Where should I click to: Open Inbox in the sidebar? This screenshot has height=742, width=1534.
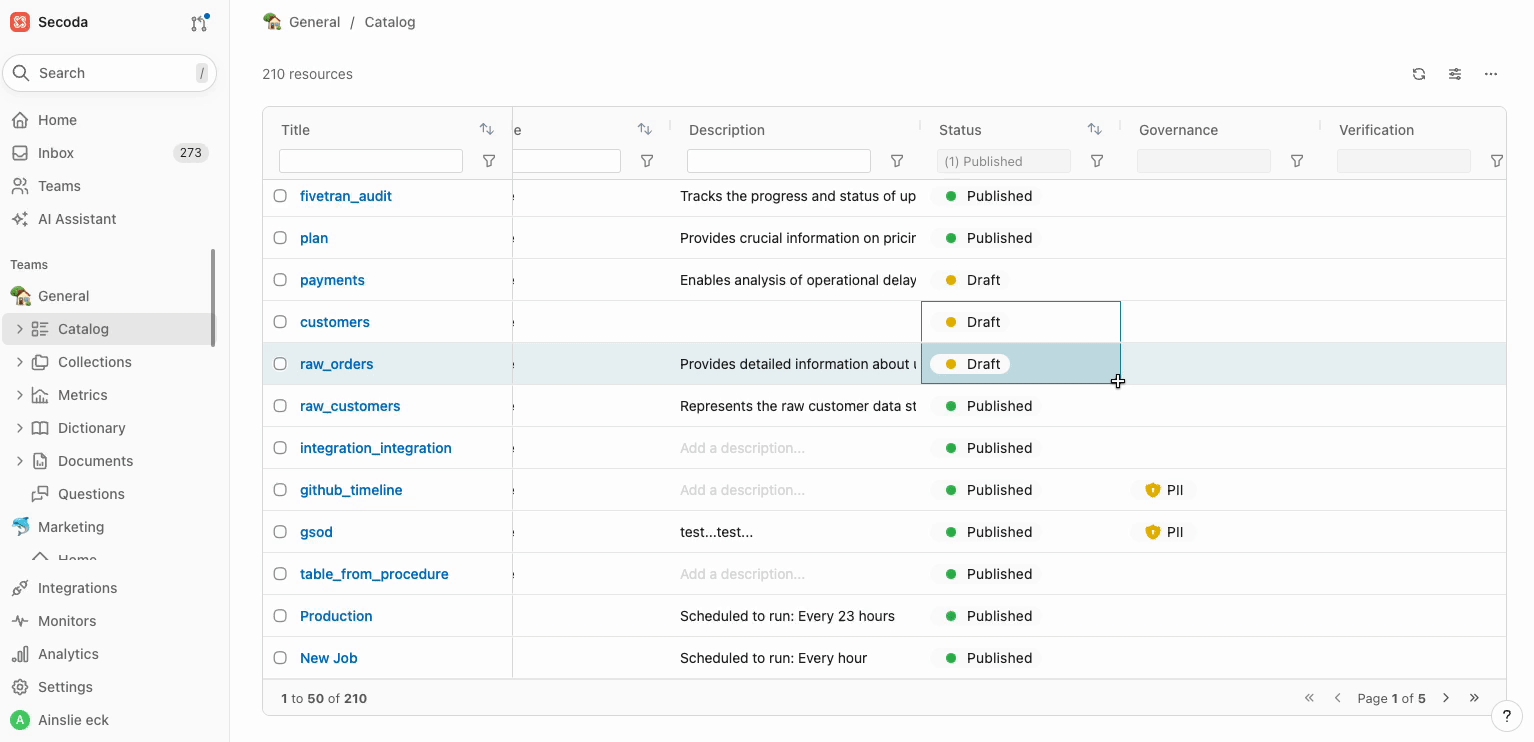coord(56,153)
